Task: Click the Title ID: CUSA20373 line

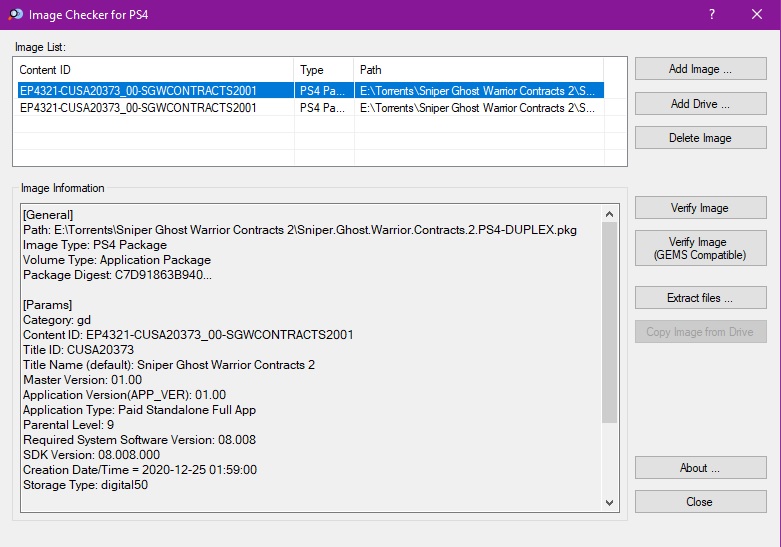Action: [78, 350]
